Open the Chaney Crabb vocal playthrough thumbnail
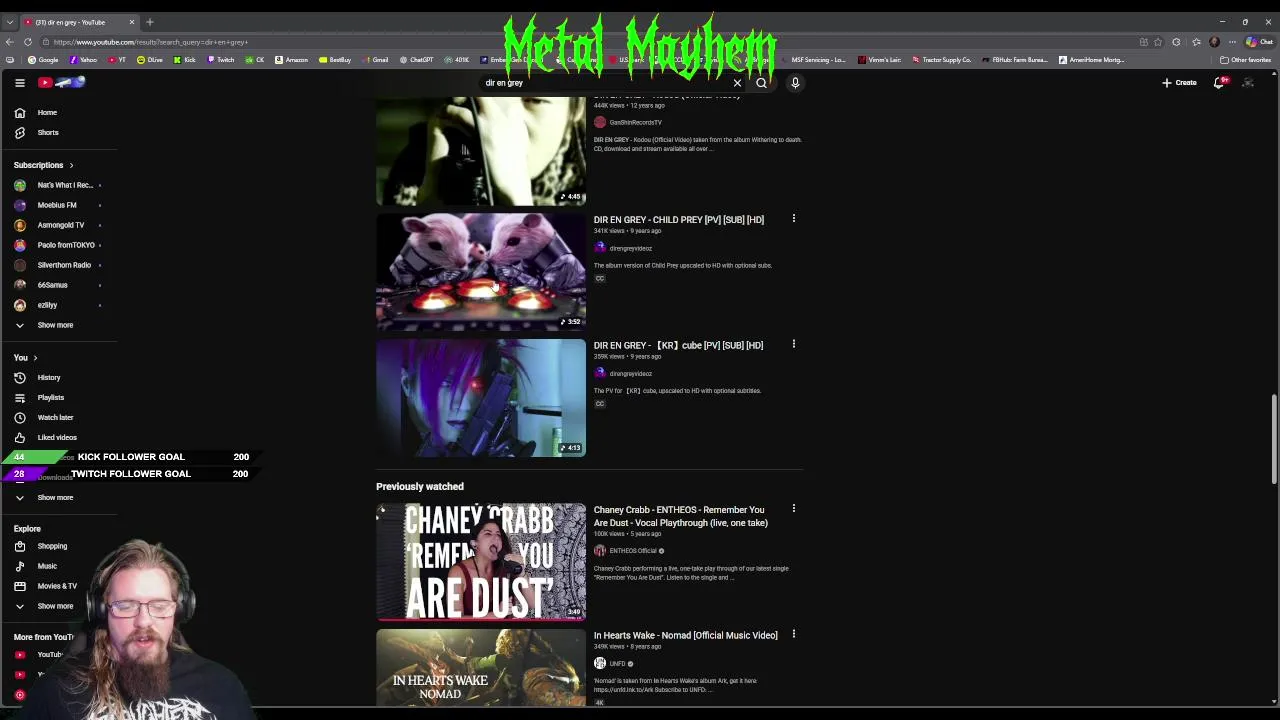 [x=481, y=562]
